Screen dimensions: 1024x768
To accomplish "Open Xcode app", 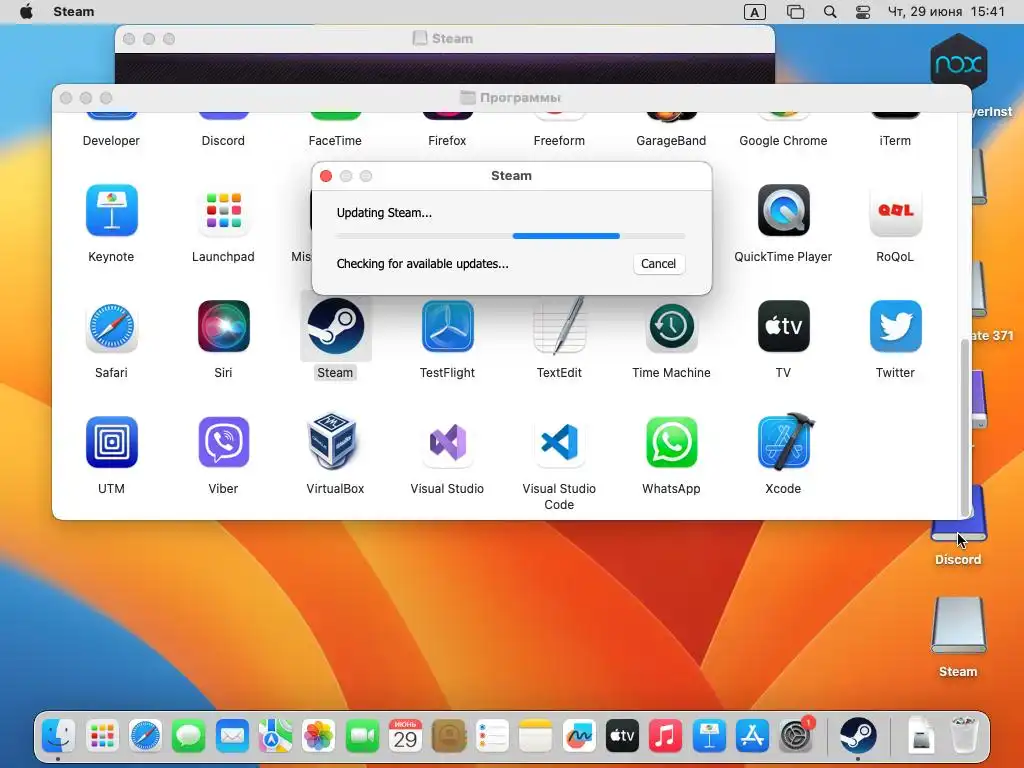I will click(786, 441).
